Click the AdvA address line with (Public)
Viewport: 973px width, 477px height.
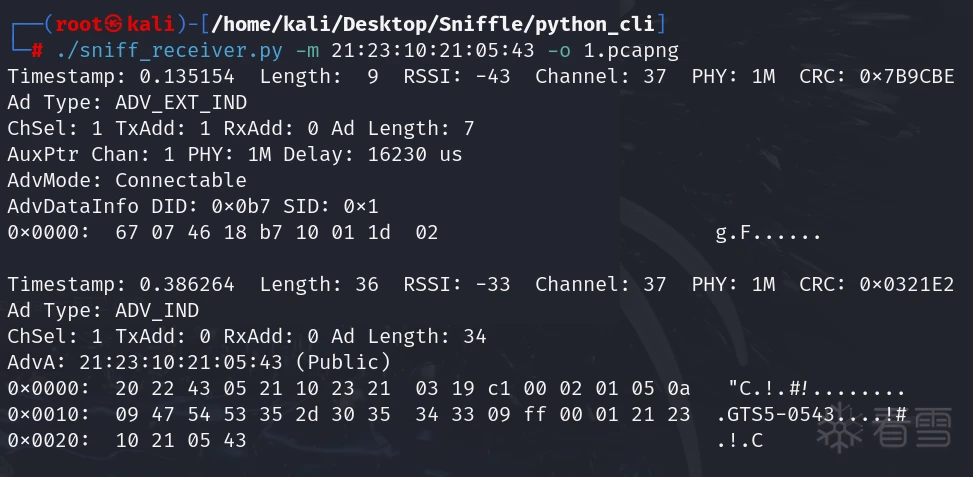tap(199, 362)
